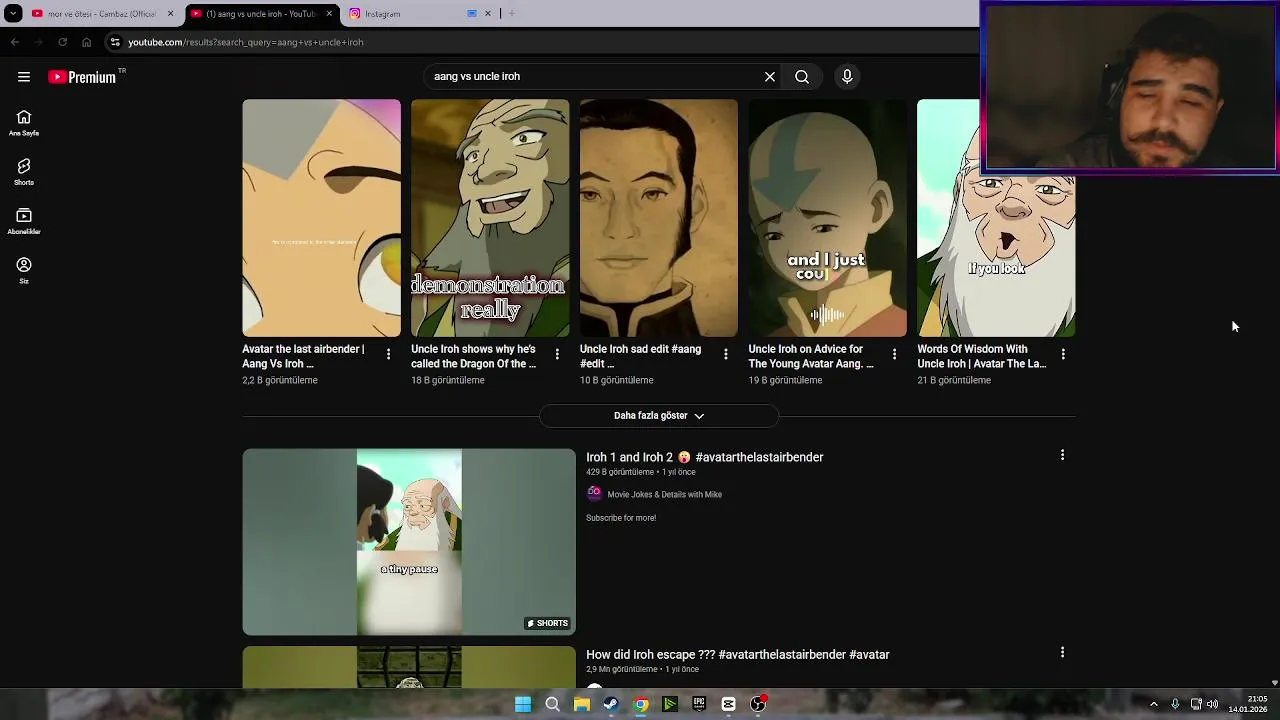Open the three-dot menu for 'How did Iroh escape'
Image resolution: width=1280 pixels, height=720 pixels.
[1062, 652]
